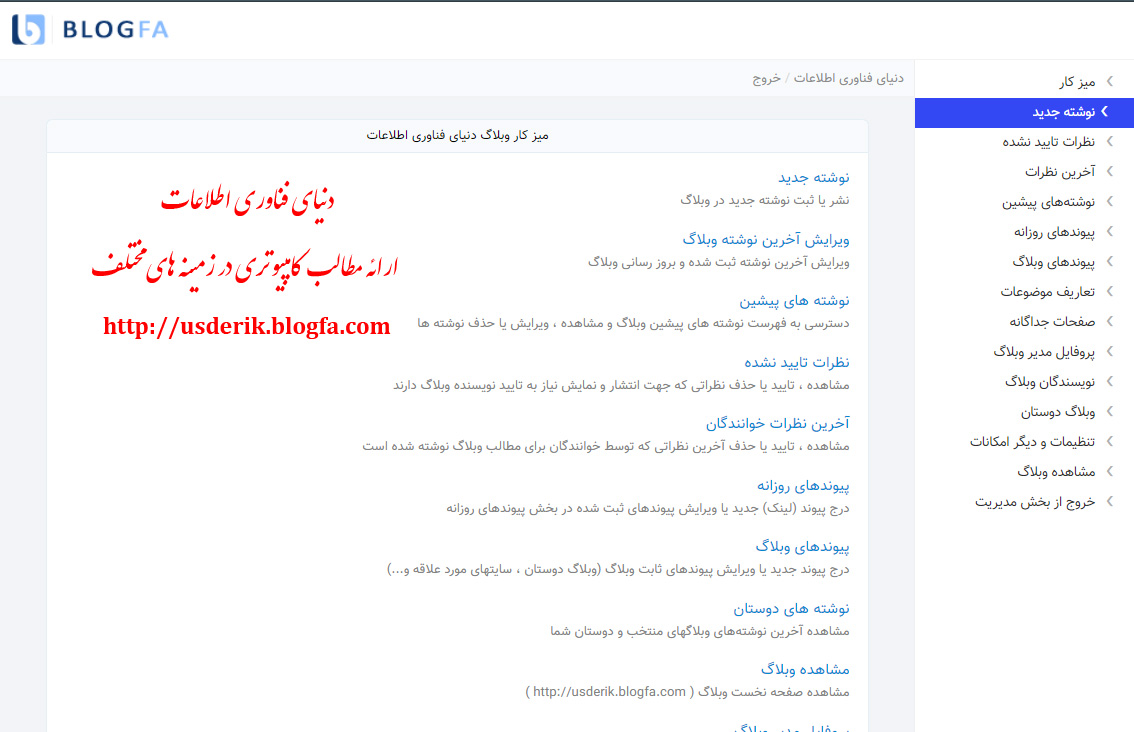This screenshot has height=732, width=1134.
Task: Open پیوندهای روزانه link in main panel
Action: click(x=803, y=485)
